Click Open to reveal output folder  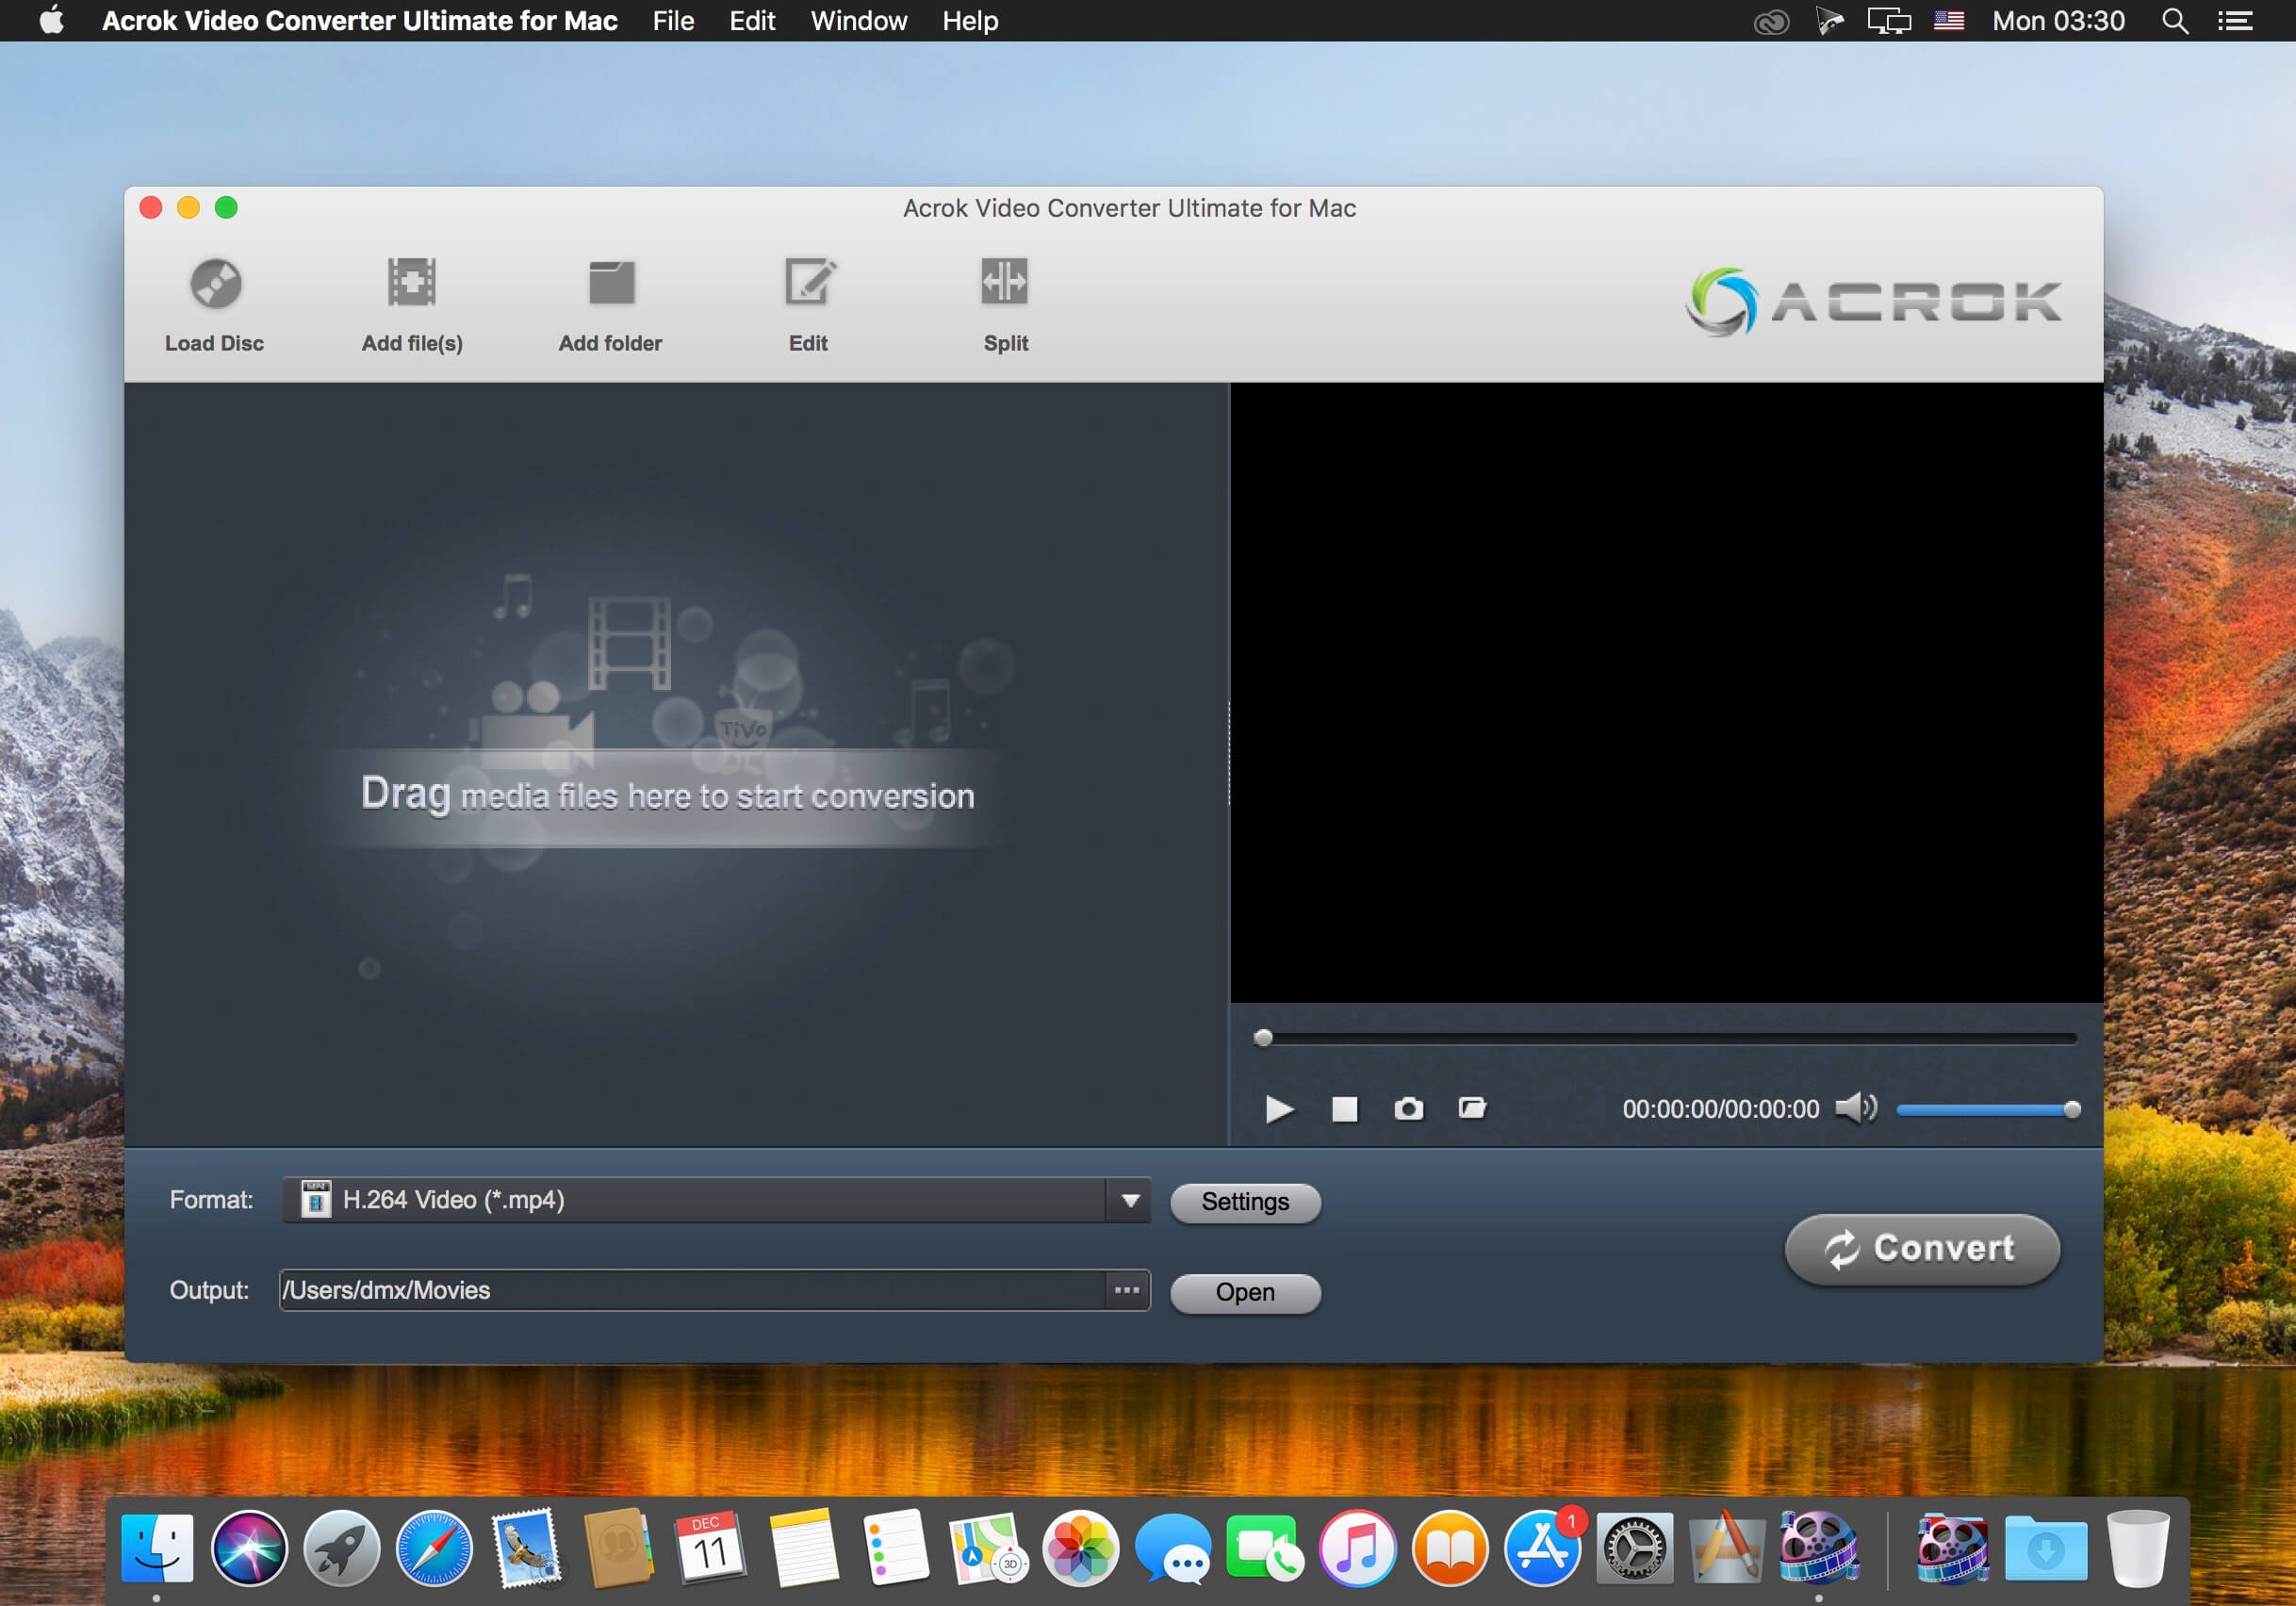[1248, 1290]
